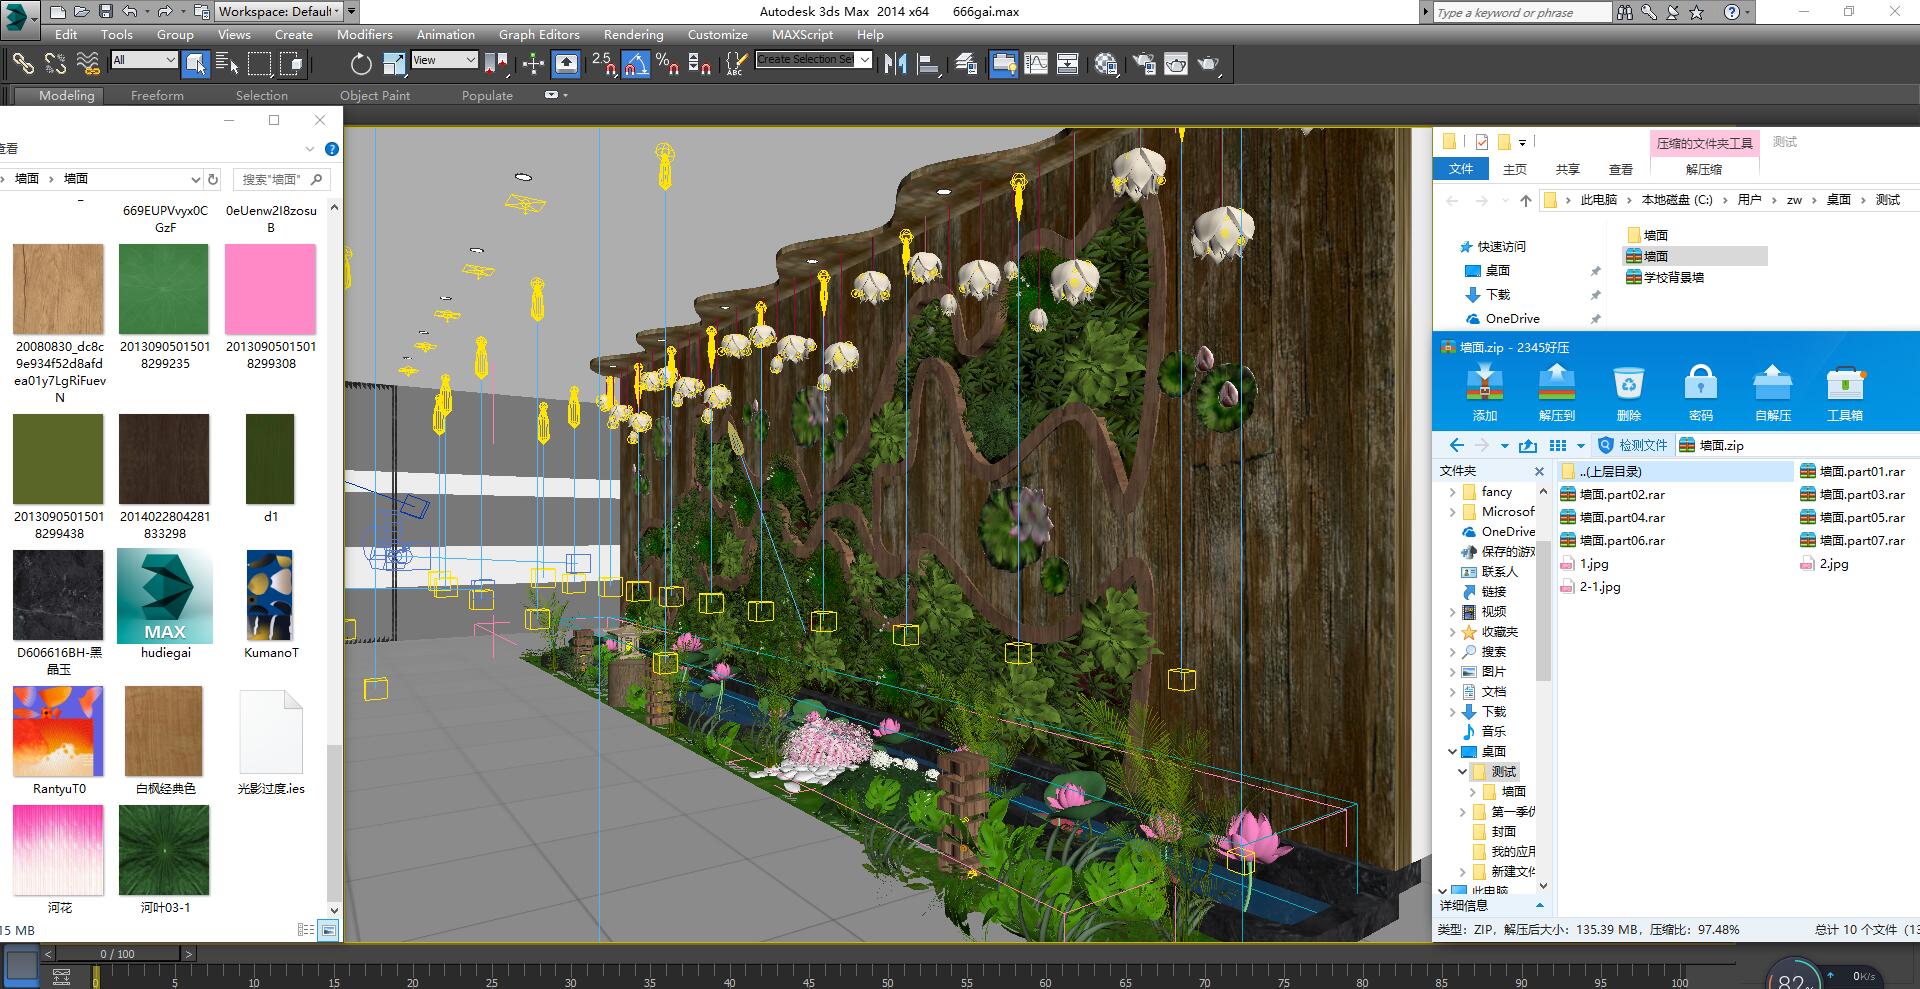Open Material Editor icon
Viewport: 1920px width, 989px height.
click(1106, 64)
